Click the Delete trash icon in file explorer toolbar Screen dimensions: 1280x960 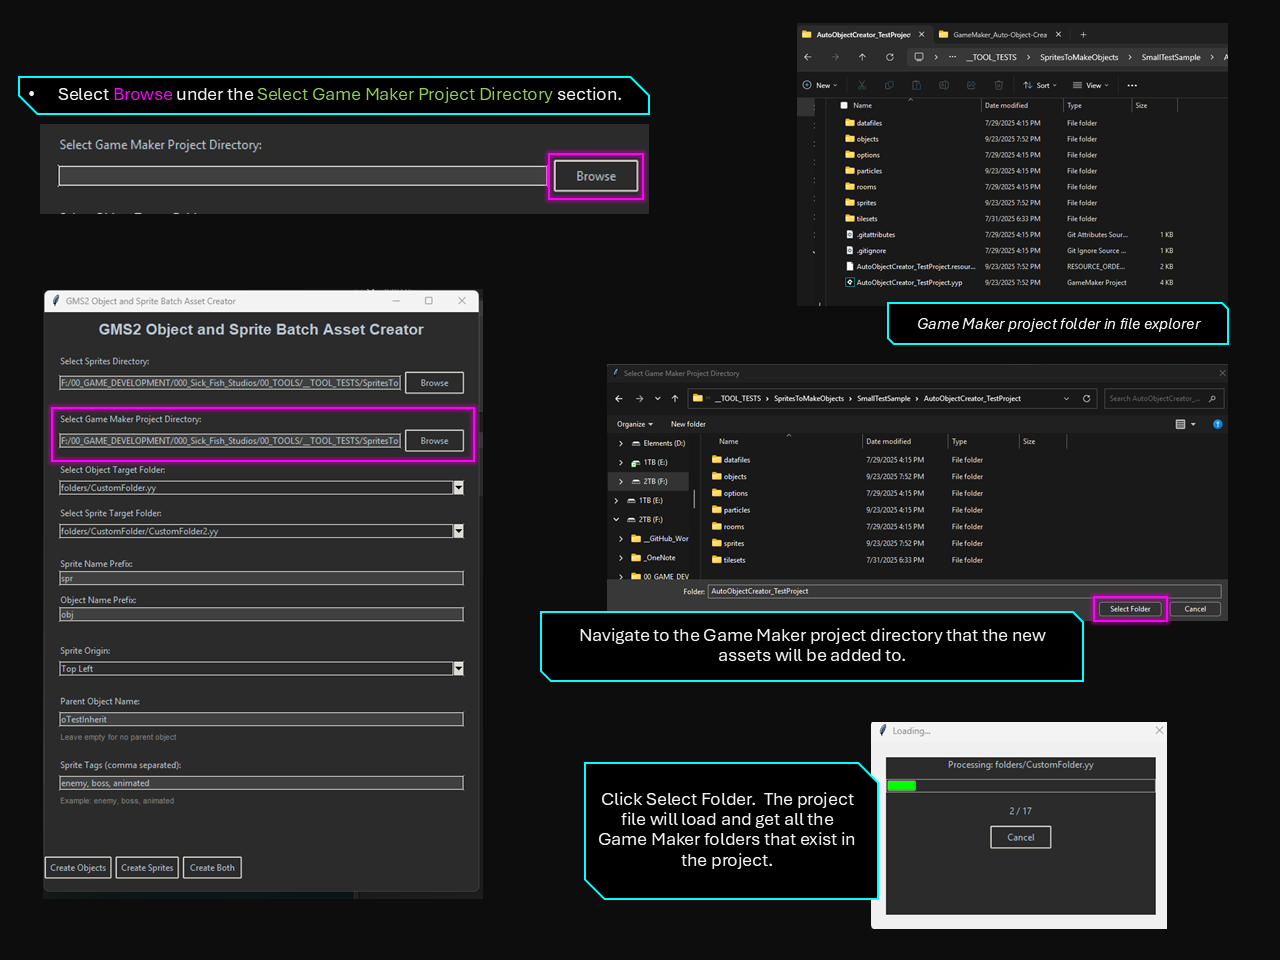tap(998, 85)
